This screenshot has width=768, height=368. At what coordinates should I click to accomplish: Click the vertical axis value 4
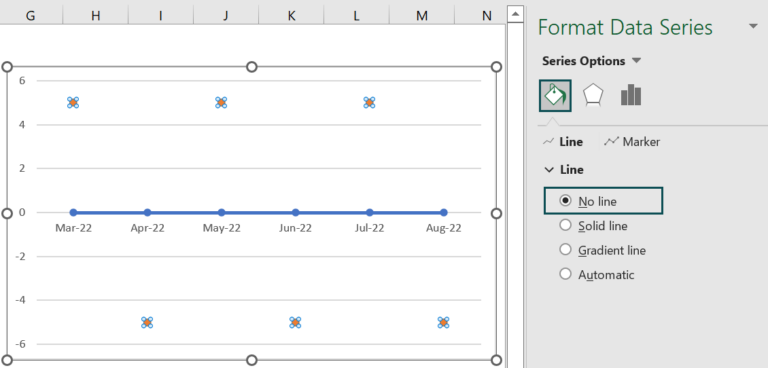point(22,124)
